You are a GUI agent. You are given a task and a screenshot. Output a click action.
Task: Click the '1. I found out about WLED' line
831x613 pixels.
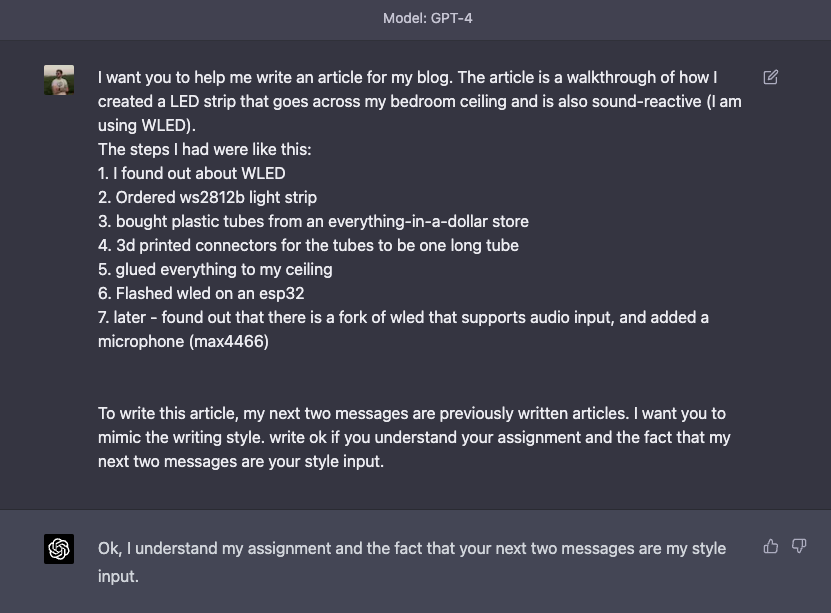click(191, 173)
